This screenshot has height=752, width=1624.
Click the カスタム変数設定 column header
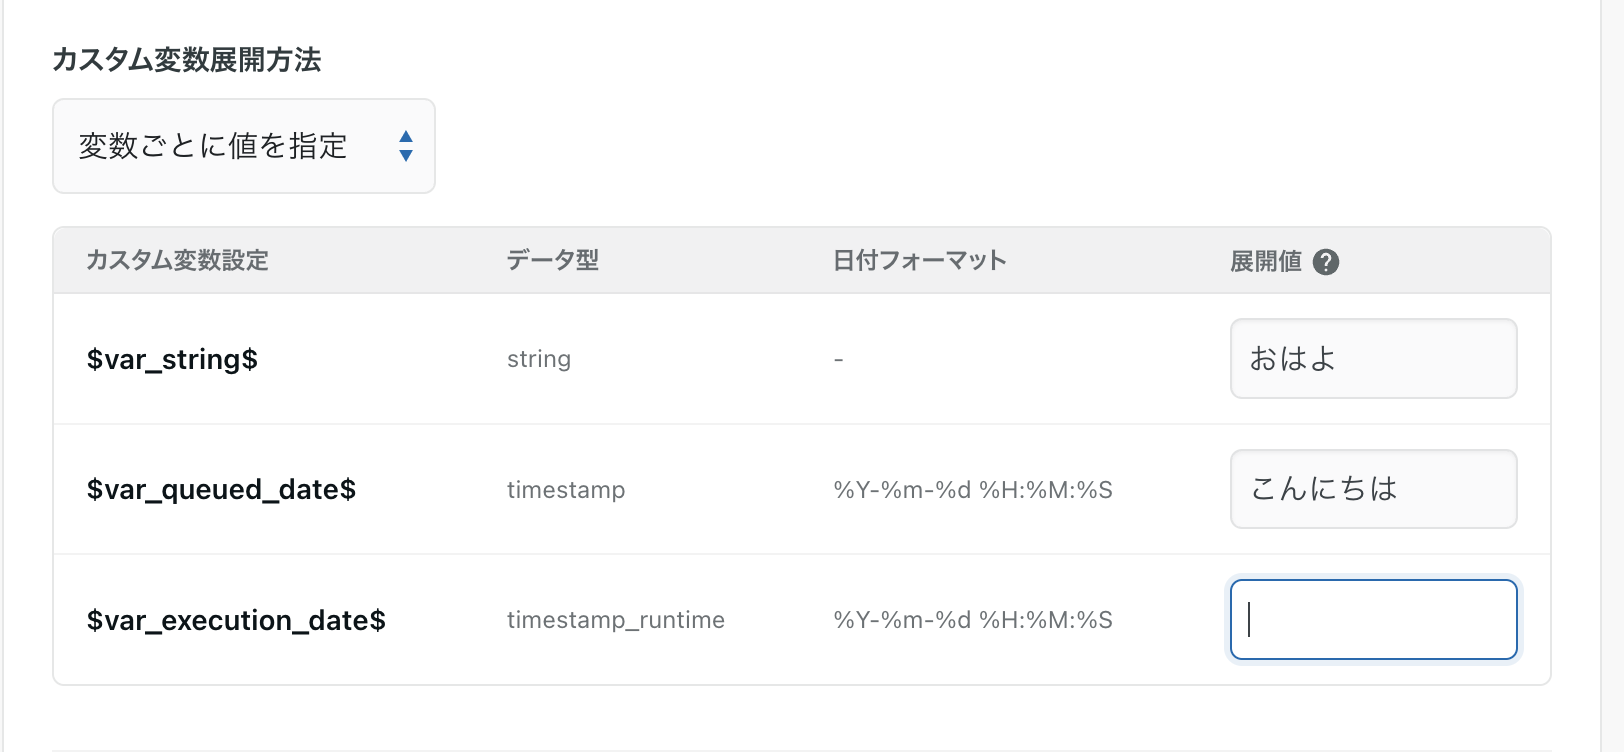(177, 261)
